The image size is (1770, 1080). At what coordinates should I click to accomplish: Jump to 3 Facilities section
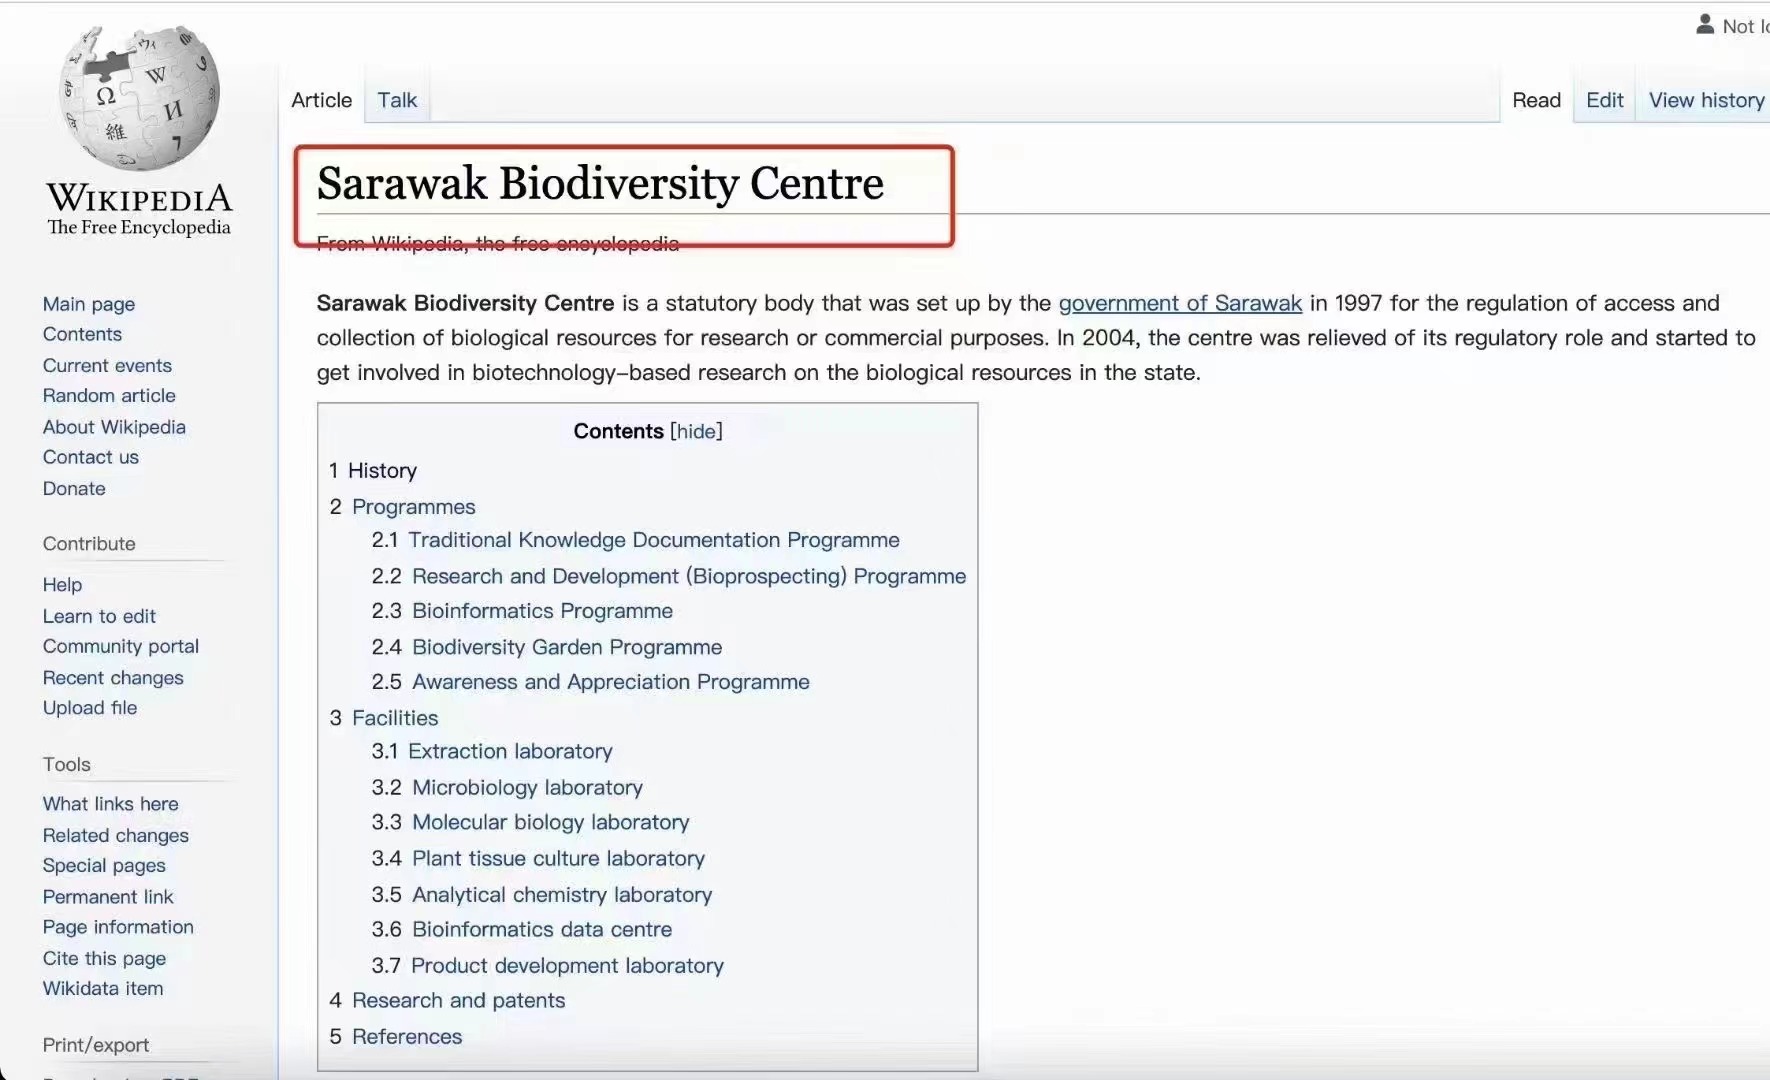pos(384,718)
